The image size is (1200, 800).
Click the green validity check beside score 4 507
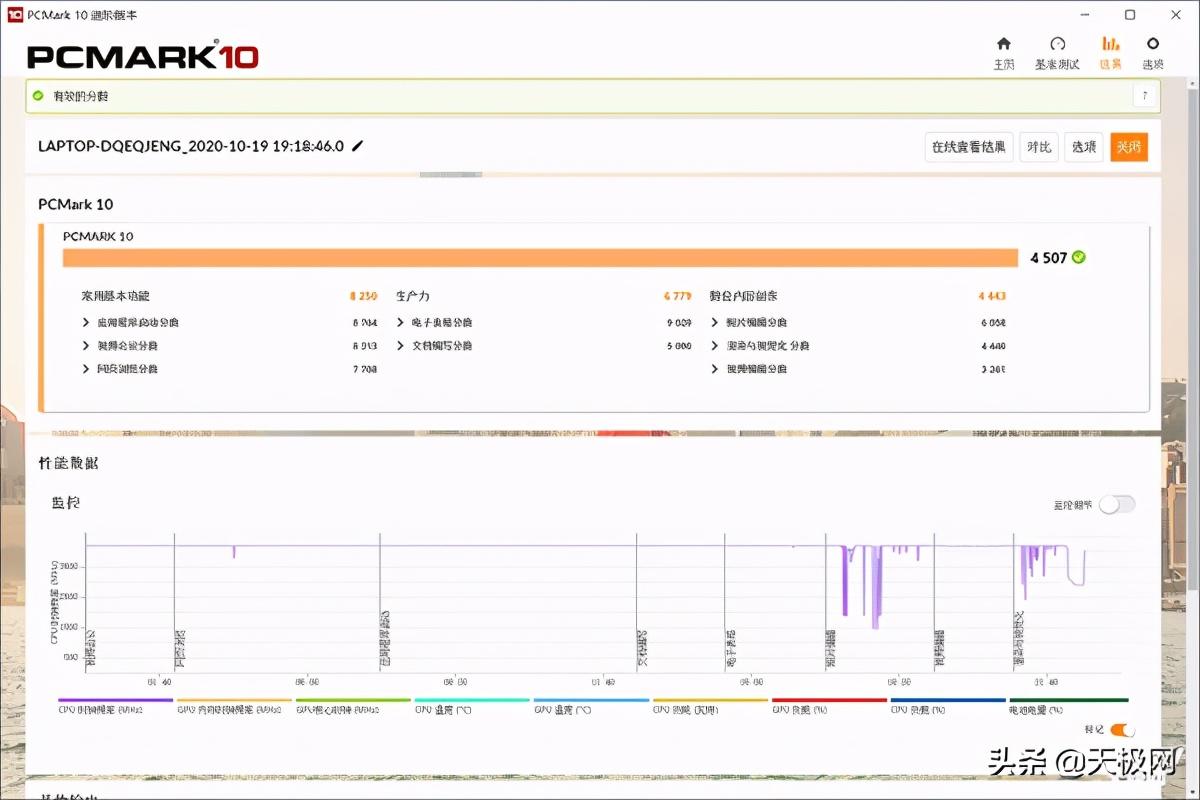click(x=1078, y=257)
